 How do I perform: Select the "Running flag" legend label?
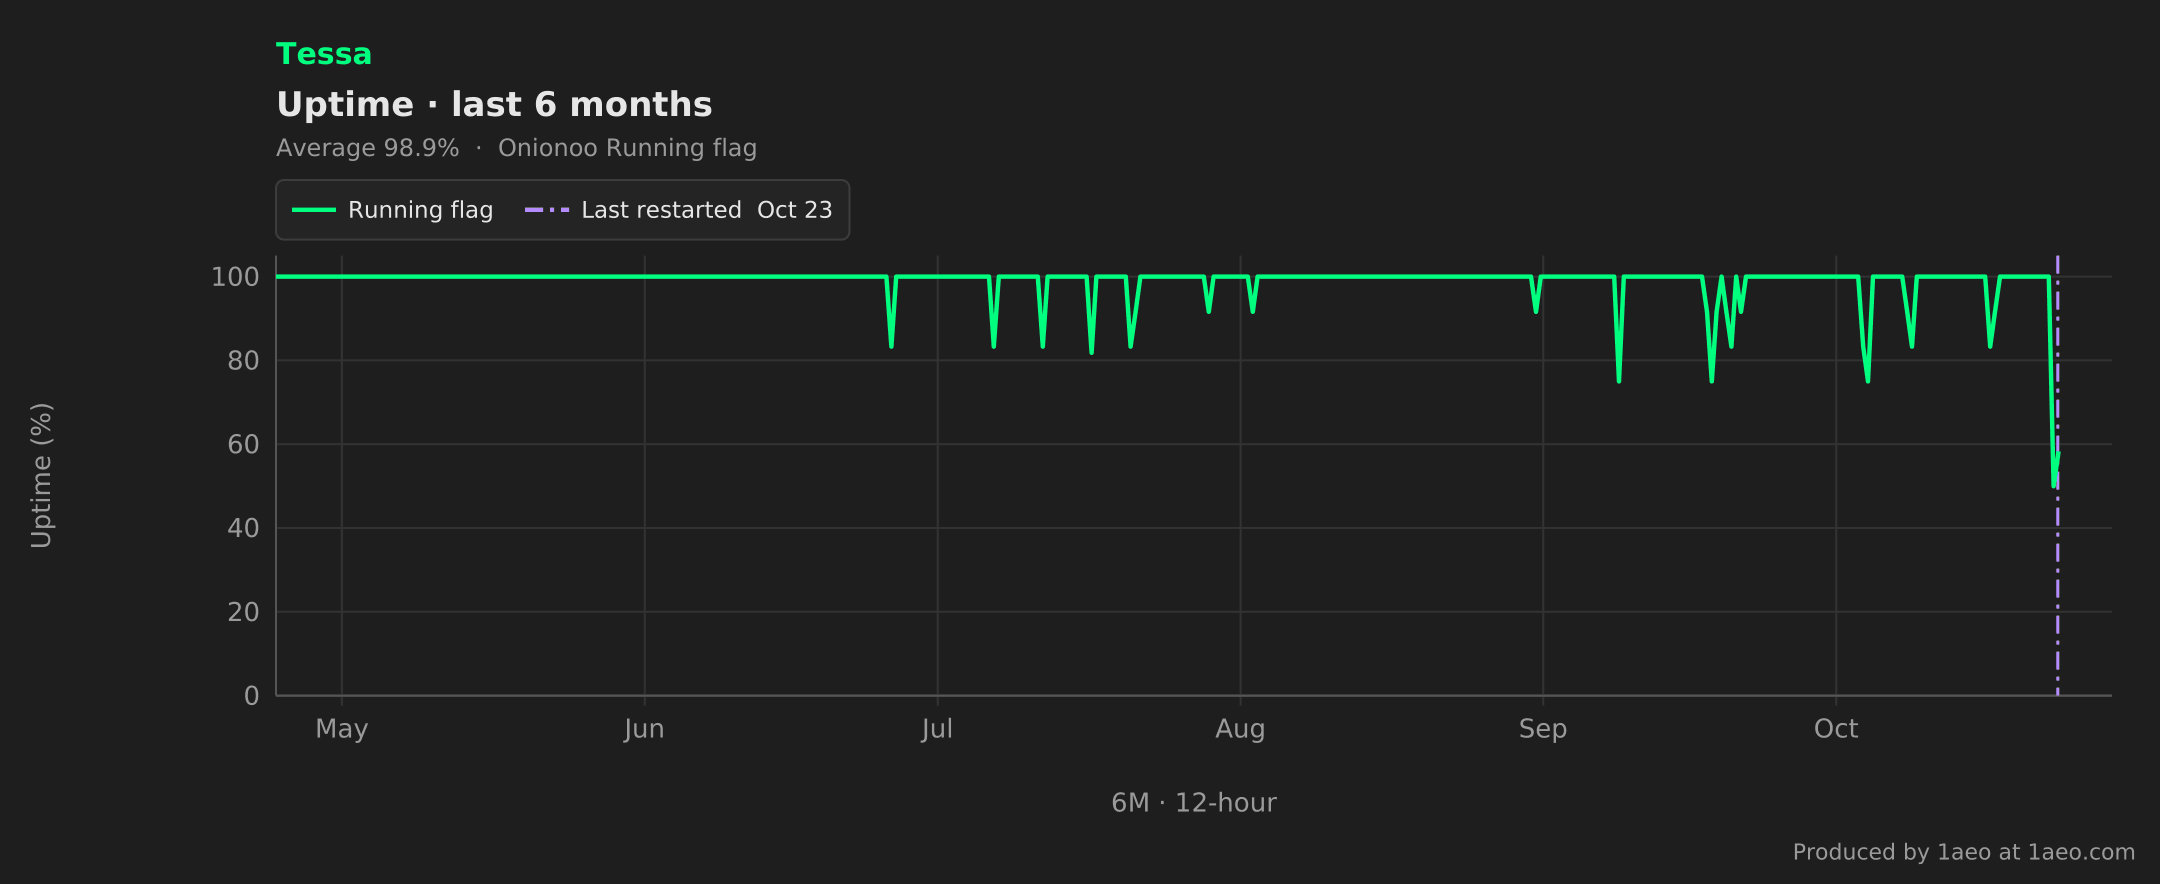point(420,210)
